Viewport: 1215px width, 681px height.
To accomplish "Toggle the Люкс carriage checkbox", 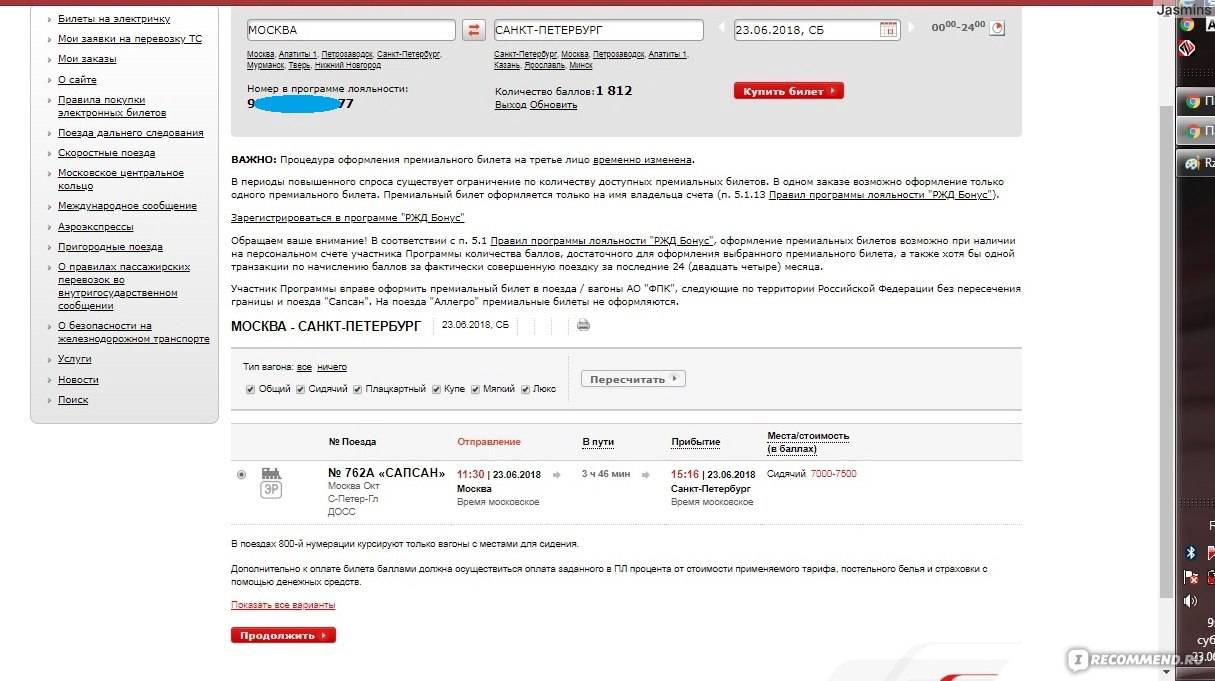I will 525,389.
